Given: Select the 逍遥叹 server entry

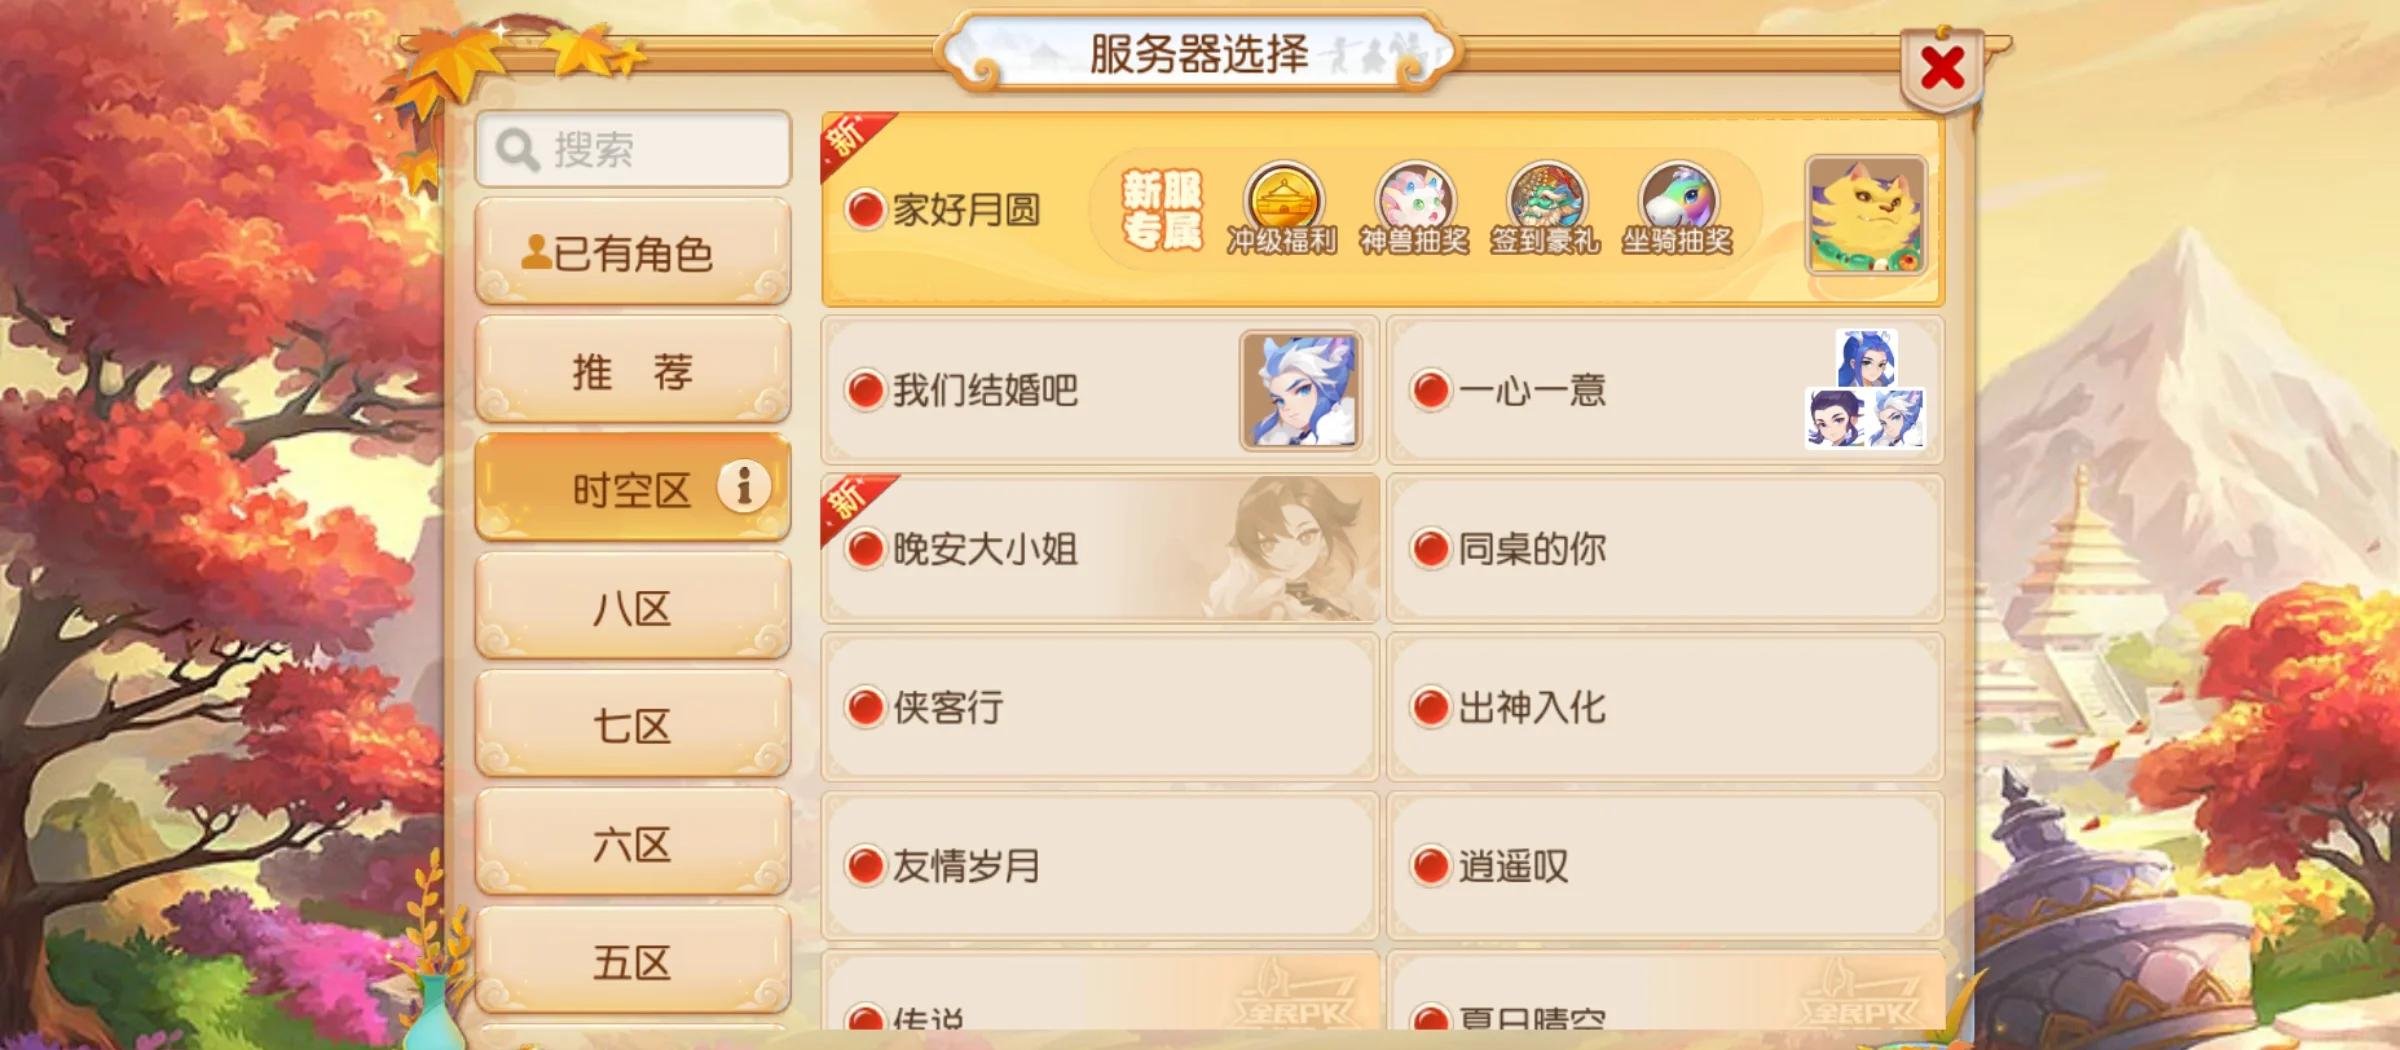Looking at the screenshot, I should tap(1665, 866).
